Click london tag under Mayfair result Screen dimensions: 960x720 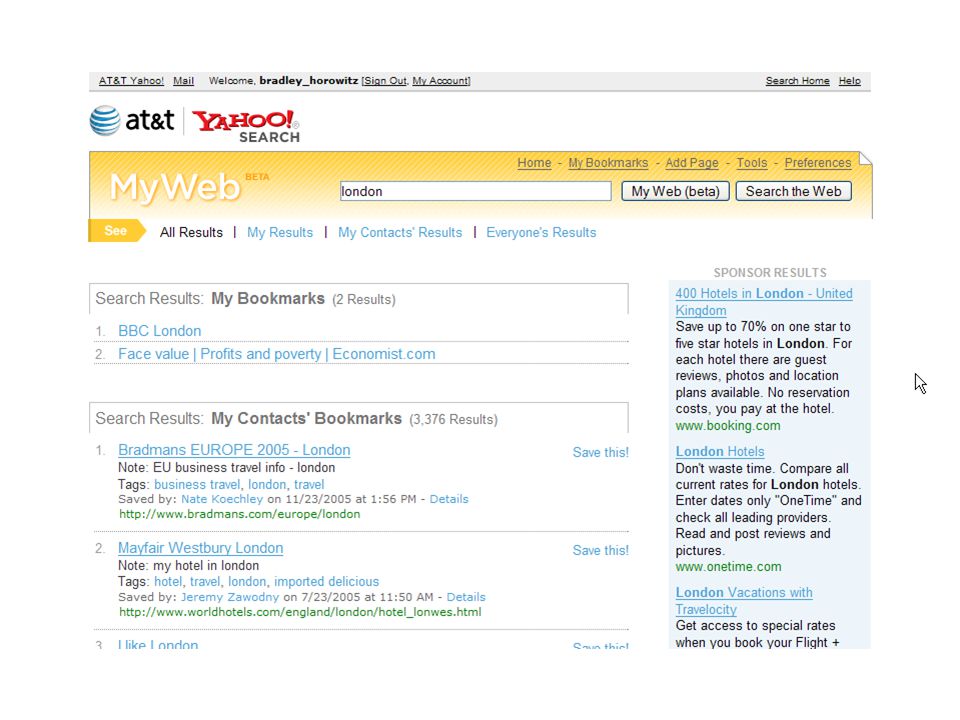247,582
